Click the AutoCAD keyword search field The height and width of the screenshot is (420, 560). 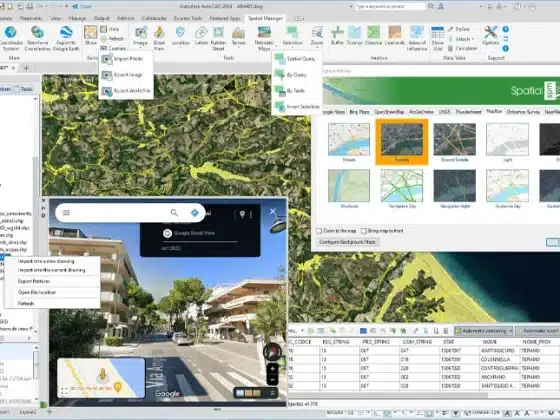click(x=389, y=6)
